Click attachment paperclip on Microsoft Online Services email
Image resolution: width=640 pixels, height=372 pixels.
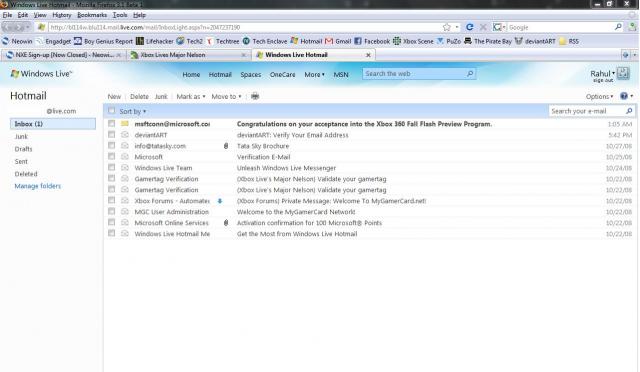[226, 223]
